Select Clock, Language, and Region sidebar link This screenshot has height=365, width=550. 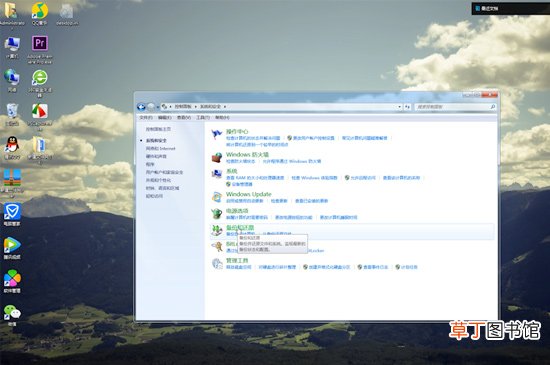click(162, 188)
